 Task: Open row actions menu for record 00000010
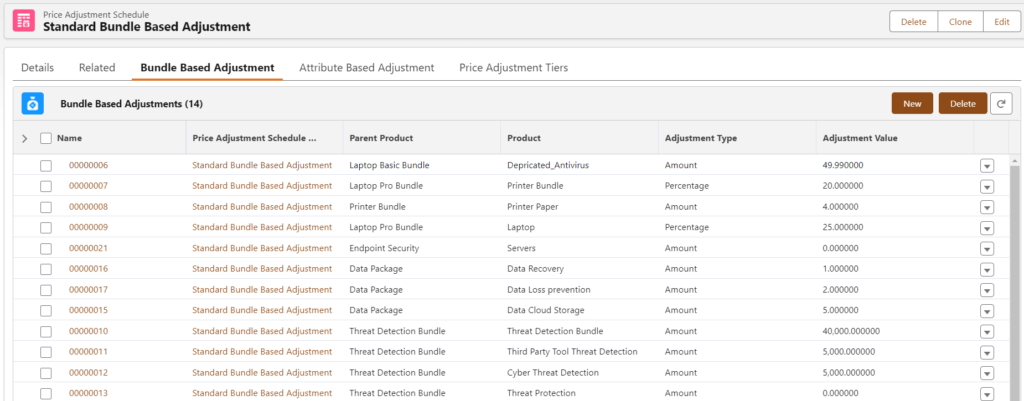click(x=987, y=332)
